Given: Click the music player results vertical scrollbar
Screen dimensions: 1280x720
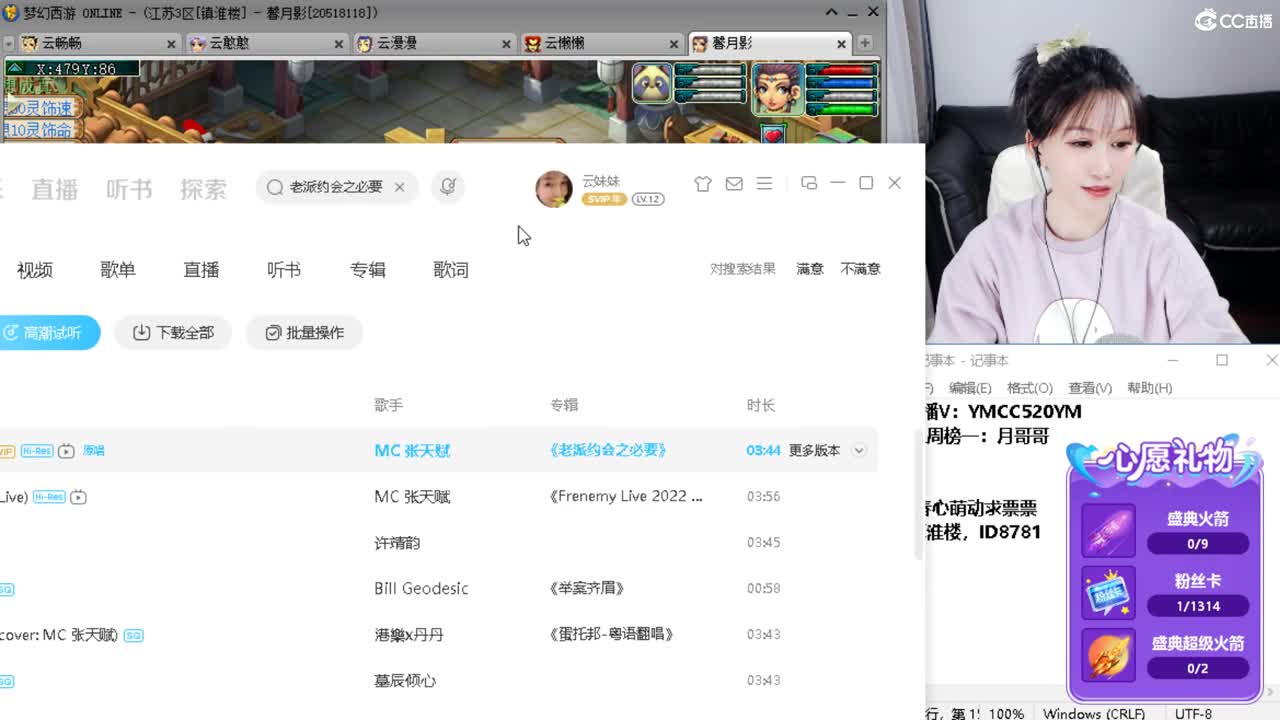Looking at the screenshot, I should tap(920, 495).
